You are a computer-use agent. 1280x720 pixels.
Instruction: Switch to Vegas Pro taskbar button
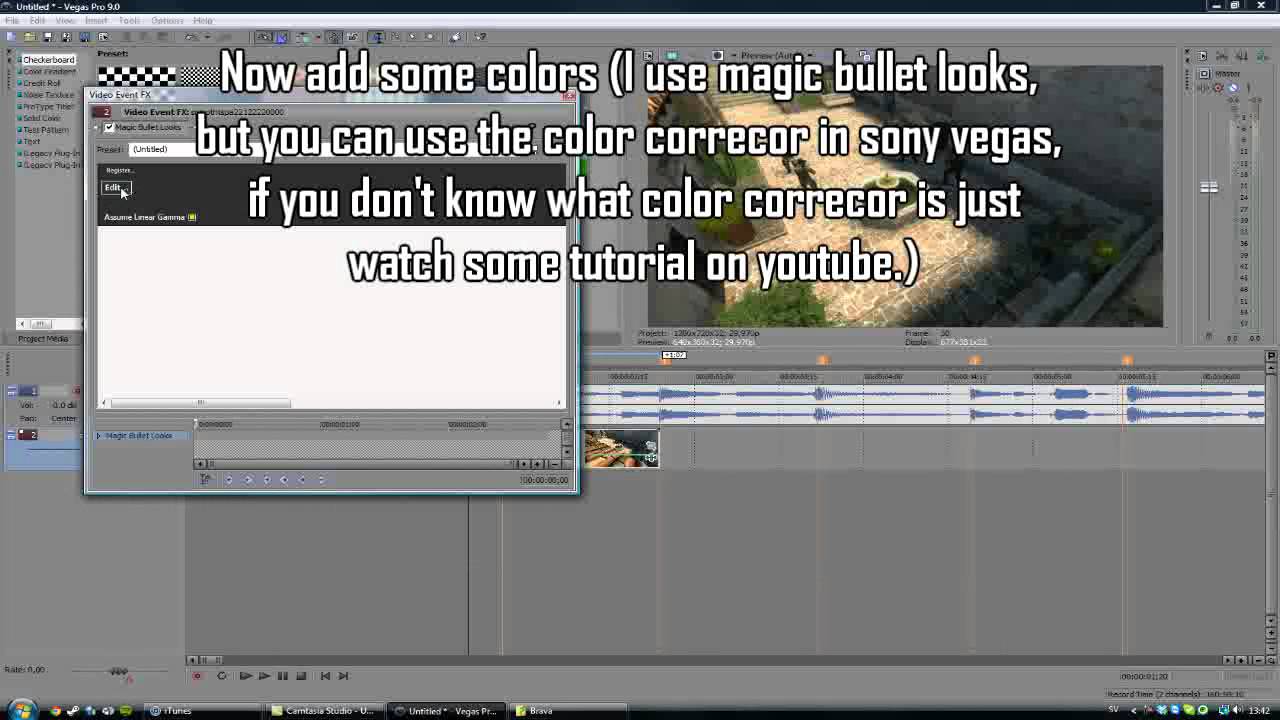point(446,711)
